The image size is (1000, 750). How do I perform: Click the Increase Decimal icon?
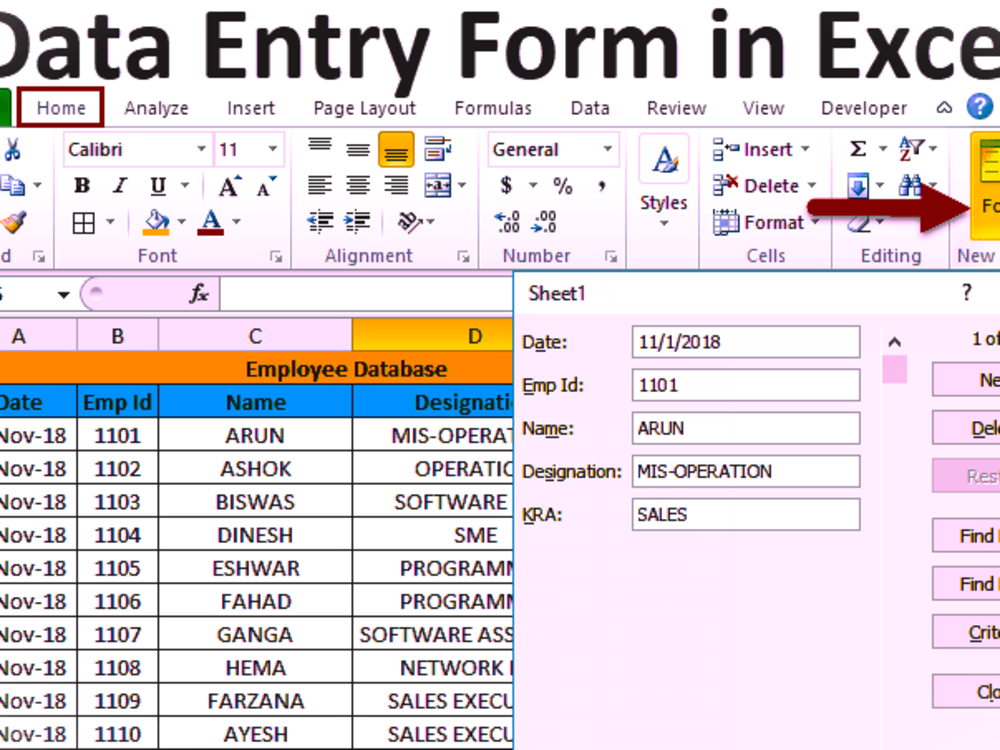[x=508, y=222]
